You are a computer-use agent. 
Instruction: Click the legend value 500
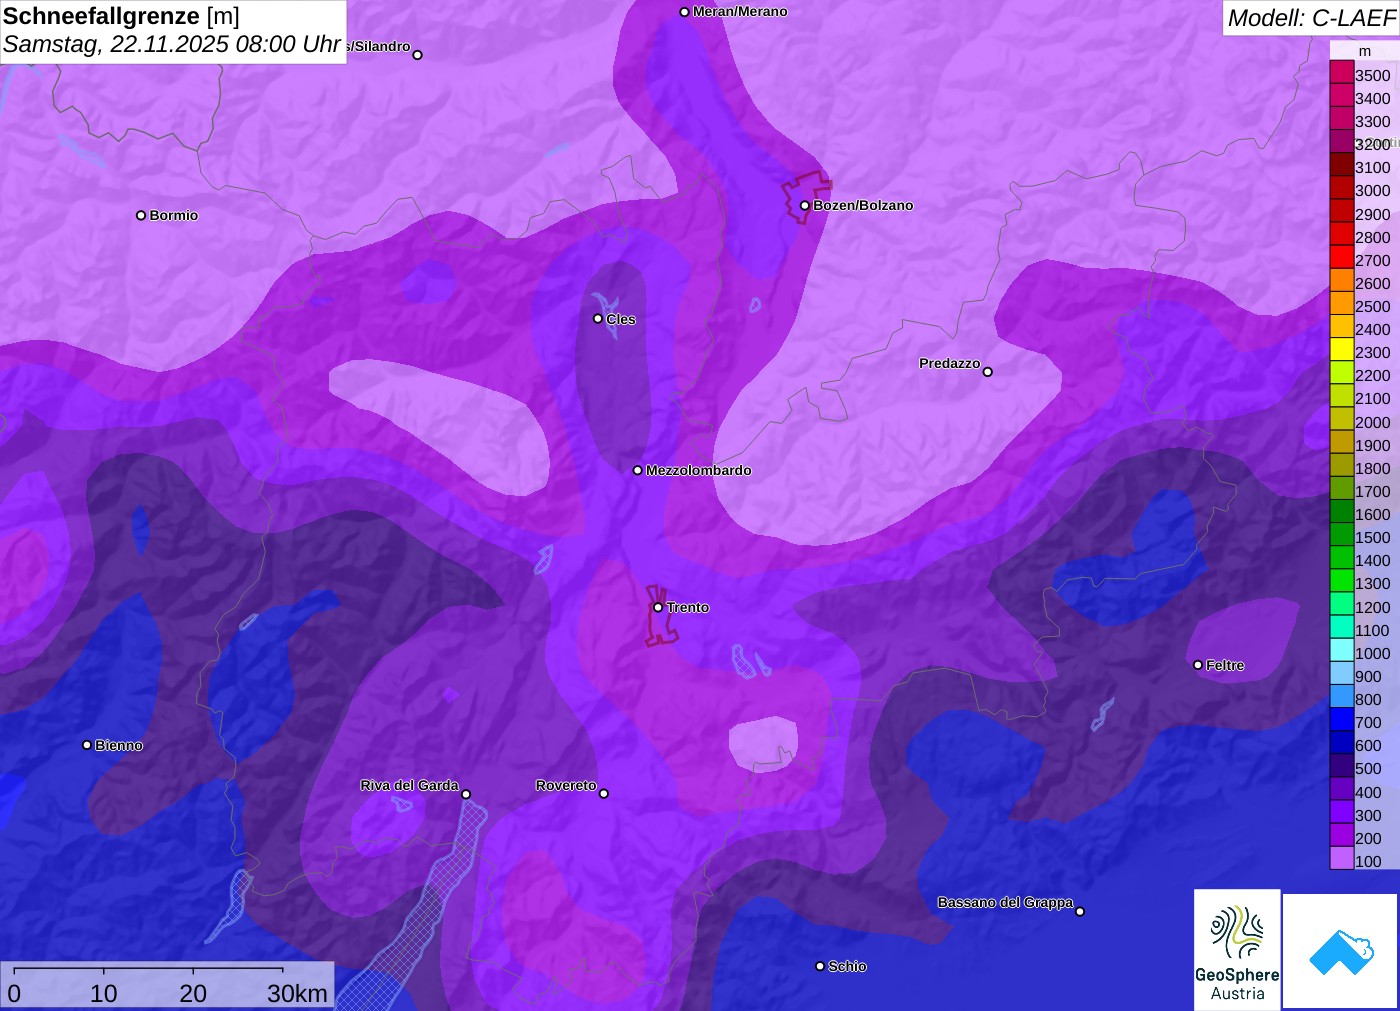1368,768
